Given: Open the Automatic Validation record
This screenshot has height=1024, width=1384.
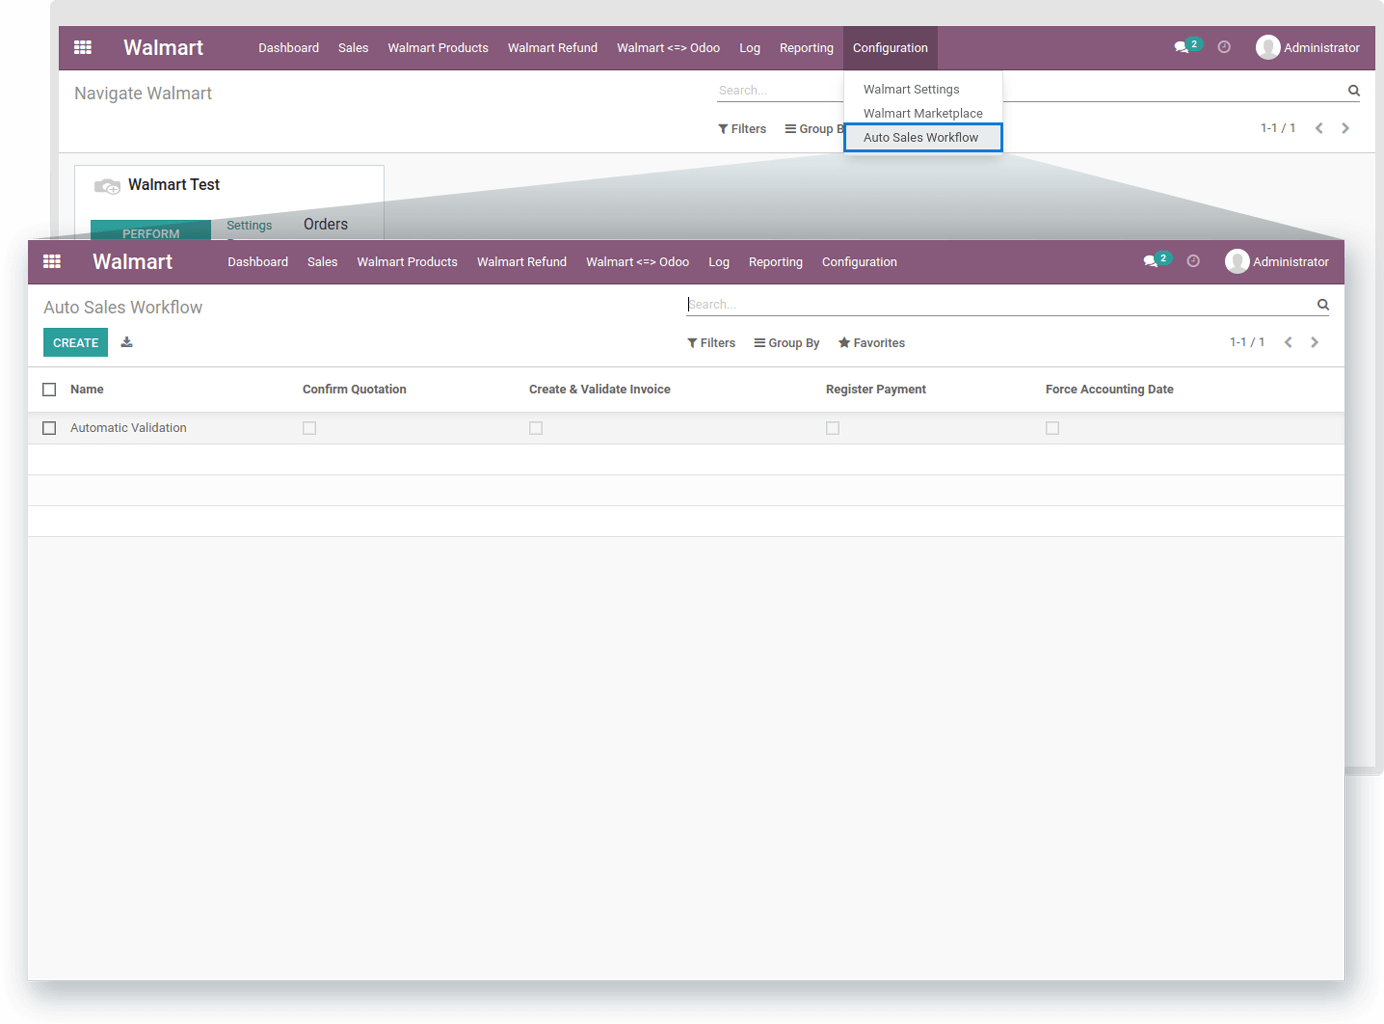Looking at the screenshot, I should (128, 428).
